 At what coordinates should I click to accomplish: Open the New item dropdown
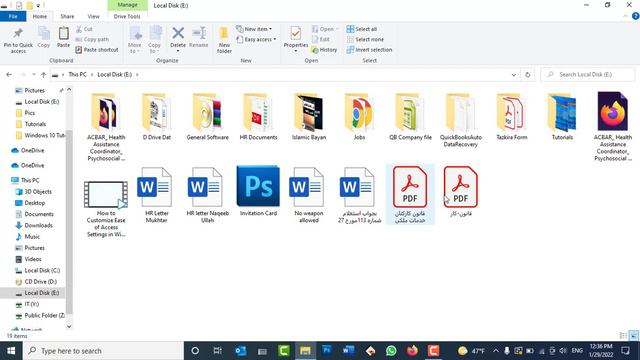(254, 29)
